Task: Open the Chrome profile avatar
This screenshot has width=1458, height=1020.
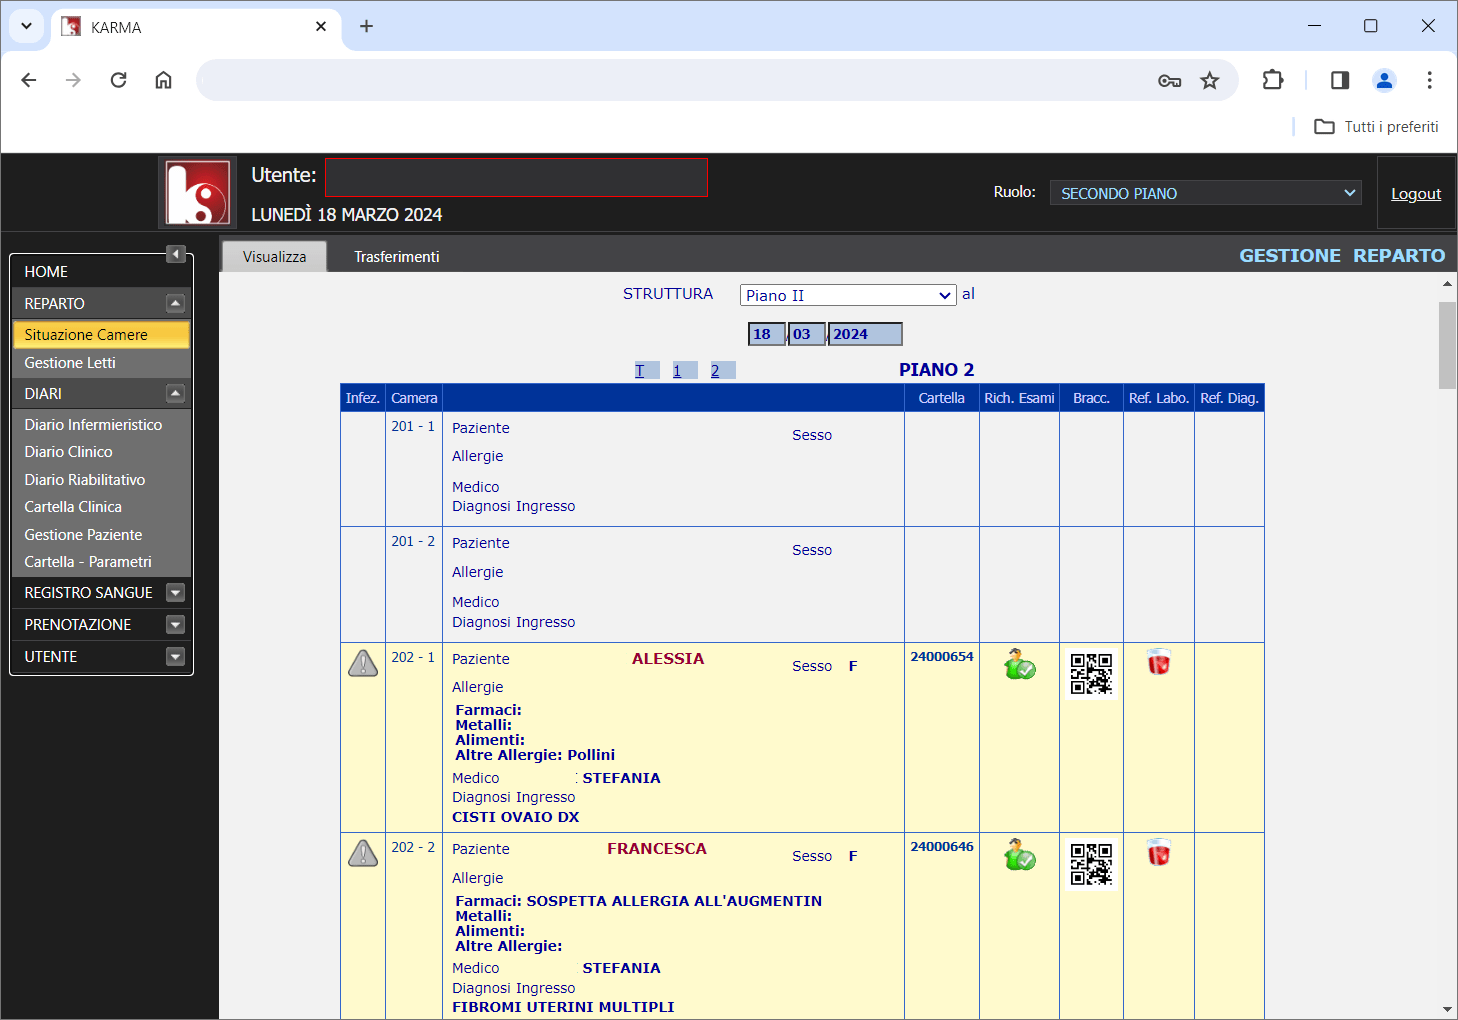Action: (x=1384, y=80)
